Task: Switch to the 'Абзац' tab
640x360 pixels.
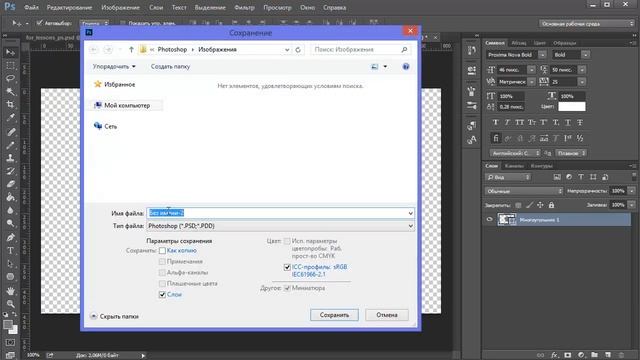Action: point(519,43)
